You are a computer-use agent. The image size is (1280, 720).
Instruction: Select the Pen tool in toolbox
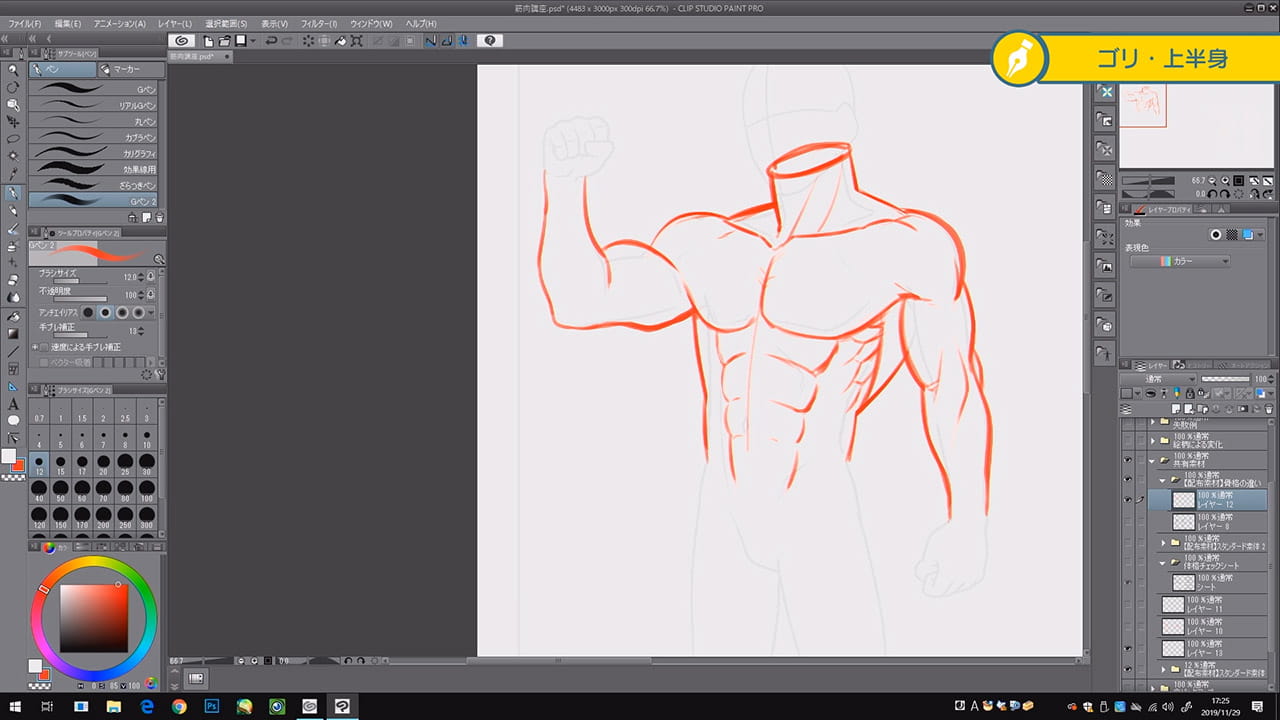click(x=13, y=193)
